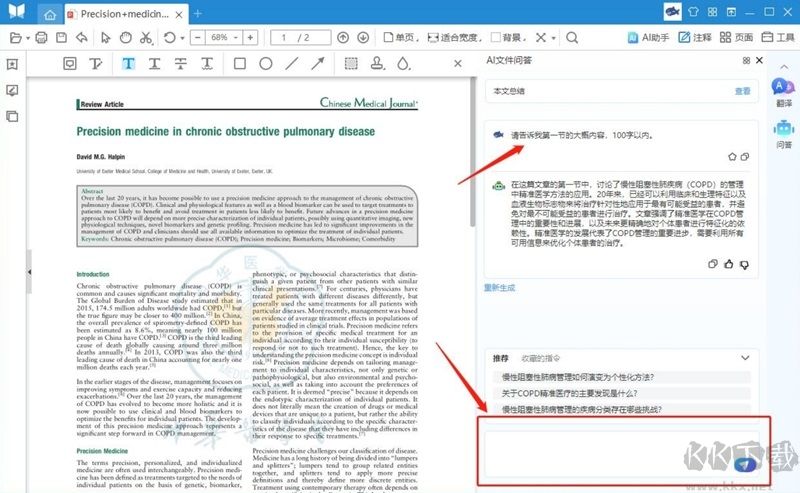
Task: Open file with the folder icon
Action: (x=15, y=37)
